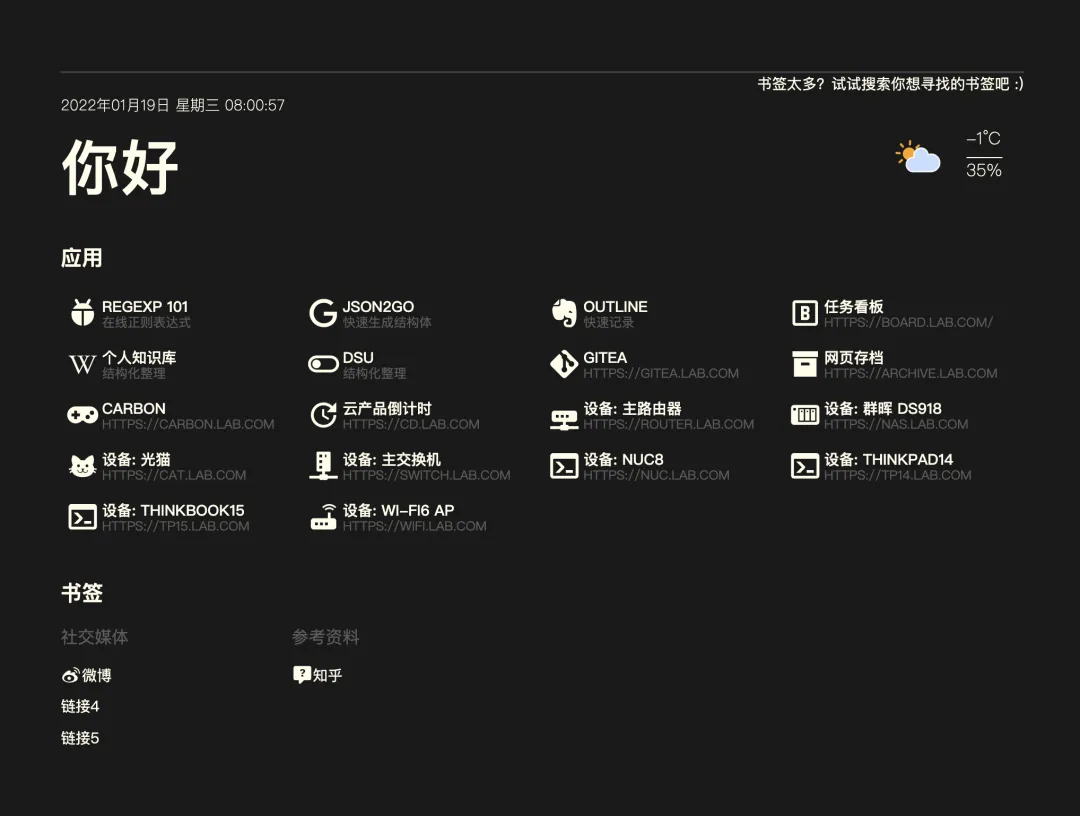Open the DSU app title
The image size is (1080, 816).
click(358, 357)
